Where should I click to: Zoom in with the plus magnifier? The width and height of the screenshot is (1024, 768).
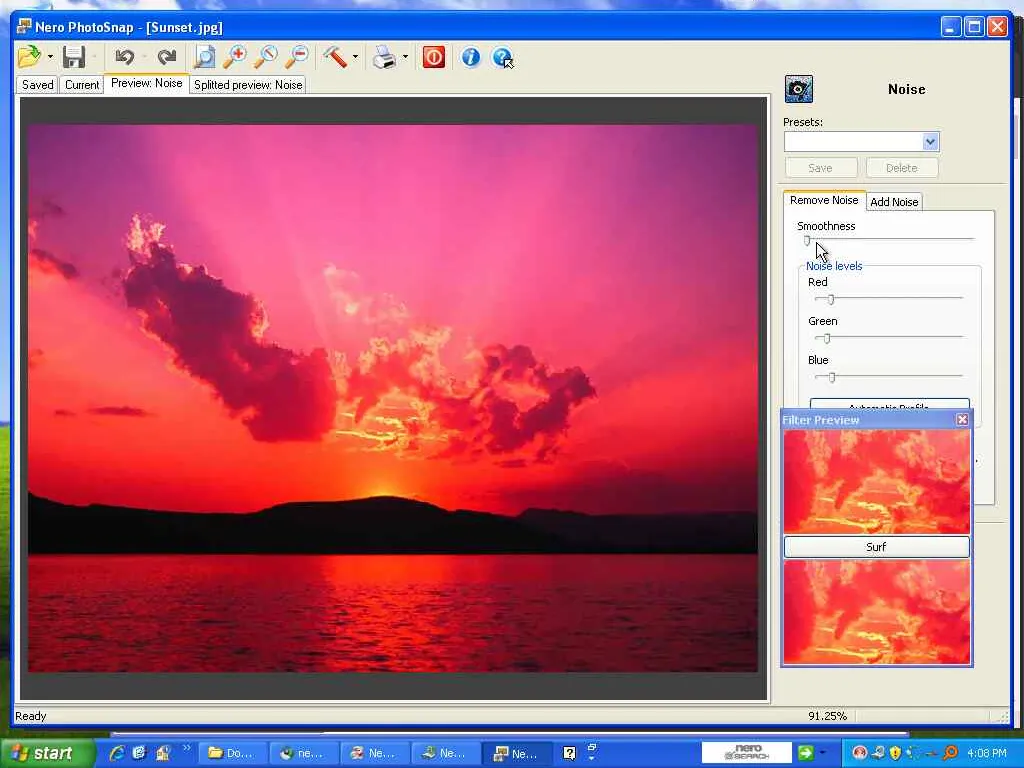point(235,57)
